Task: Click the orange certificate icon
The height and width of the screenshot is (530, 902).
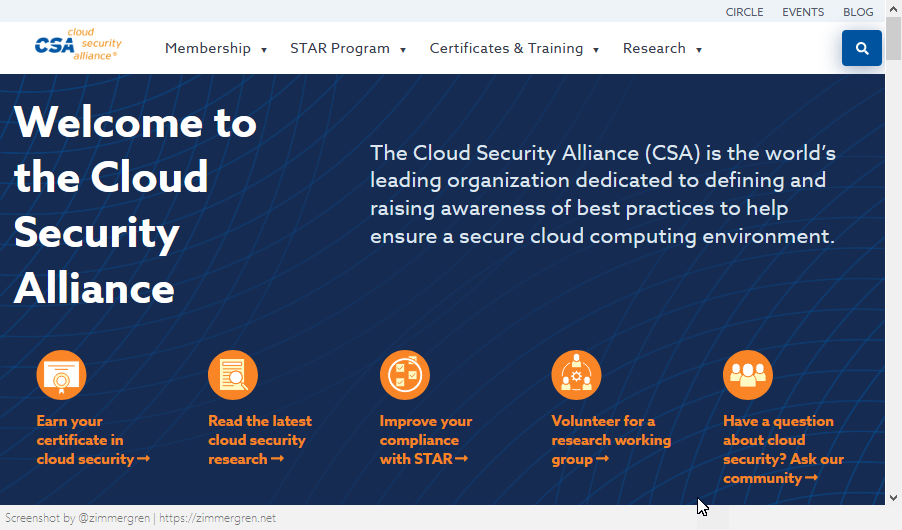Action: click(x=61, y=376)
